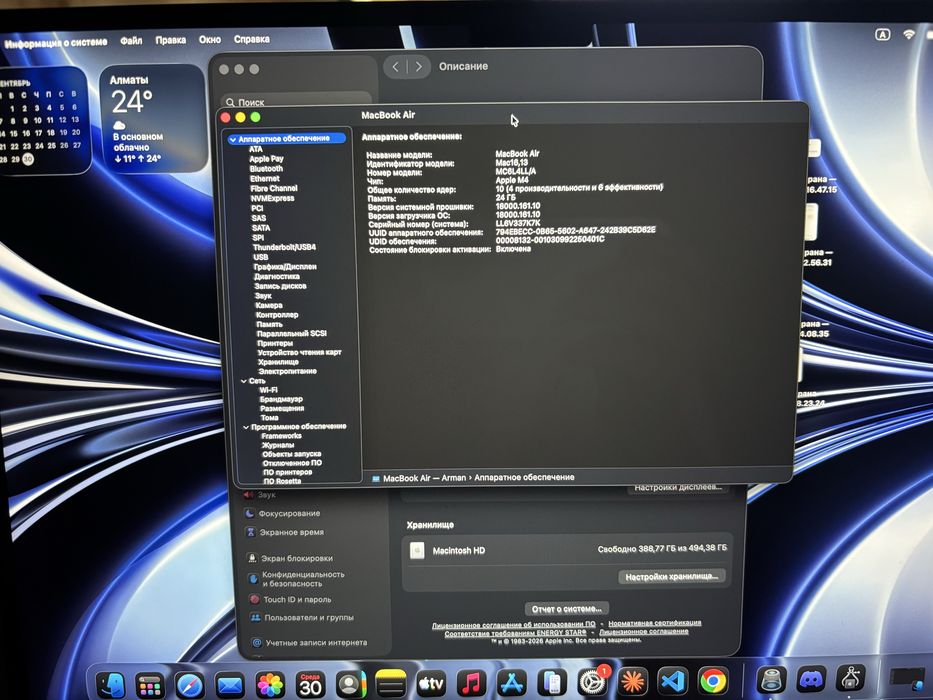933x700 pixels.
Task: Select Thunderbolt/USB4 in the sidebar
Action: [x=284, y=247]
